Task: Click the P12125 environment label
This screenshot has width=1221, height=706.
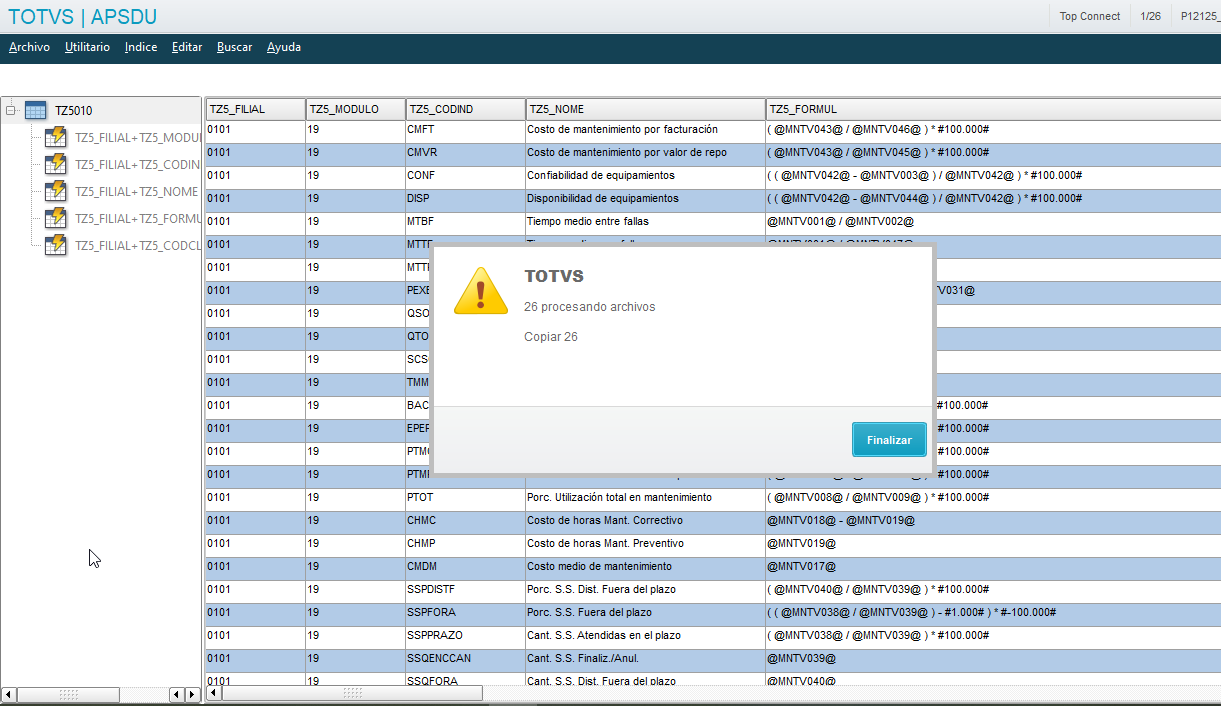Action: pyautogui.click(x=1200, y=16)
